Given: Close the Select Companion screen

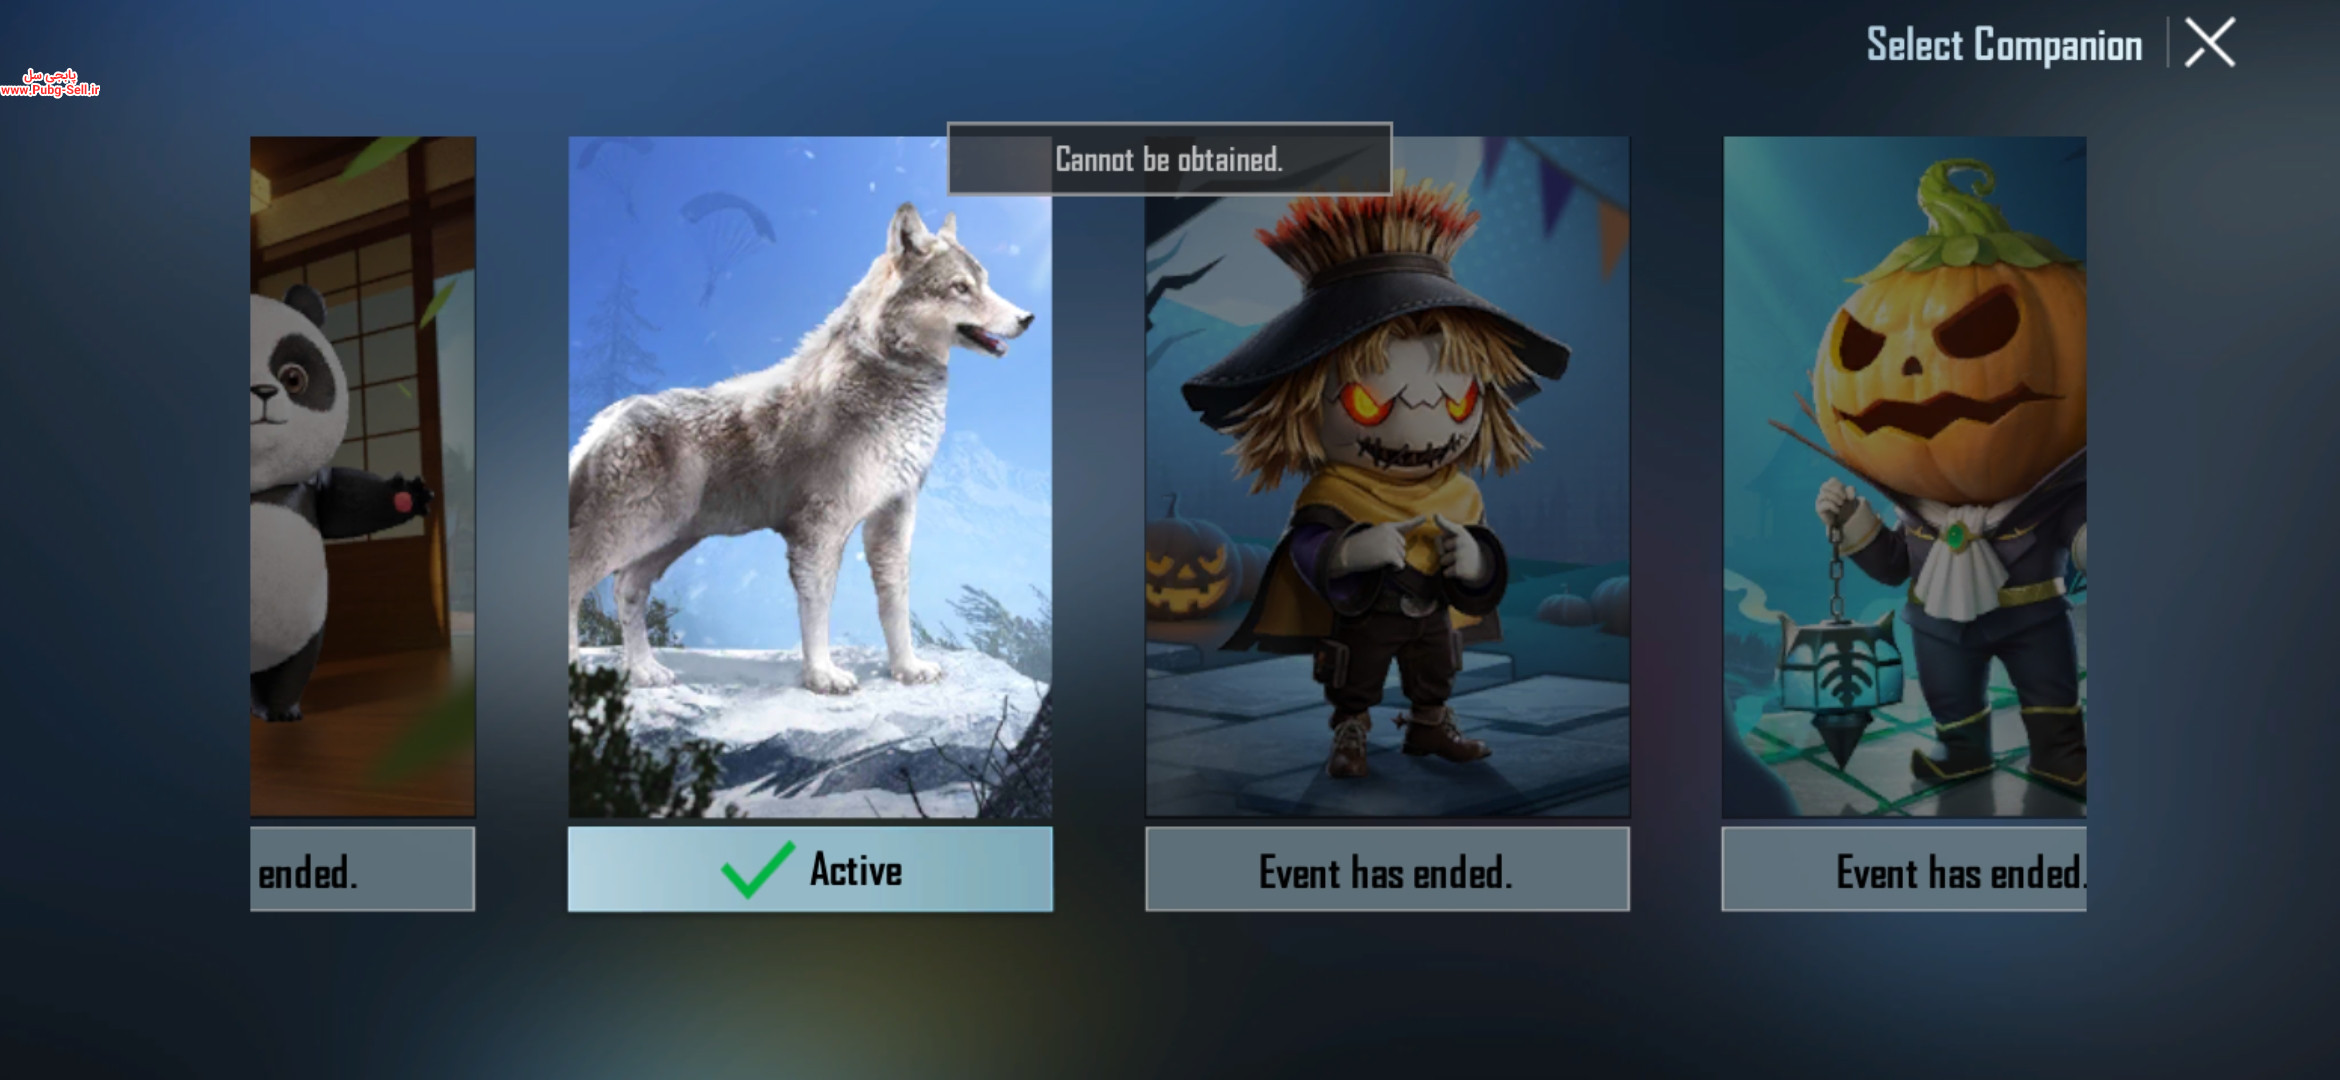Looking at the screenshot, I should 2209,43.
